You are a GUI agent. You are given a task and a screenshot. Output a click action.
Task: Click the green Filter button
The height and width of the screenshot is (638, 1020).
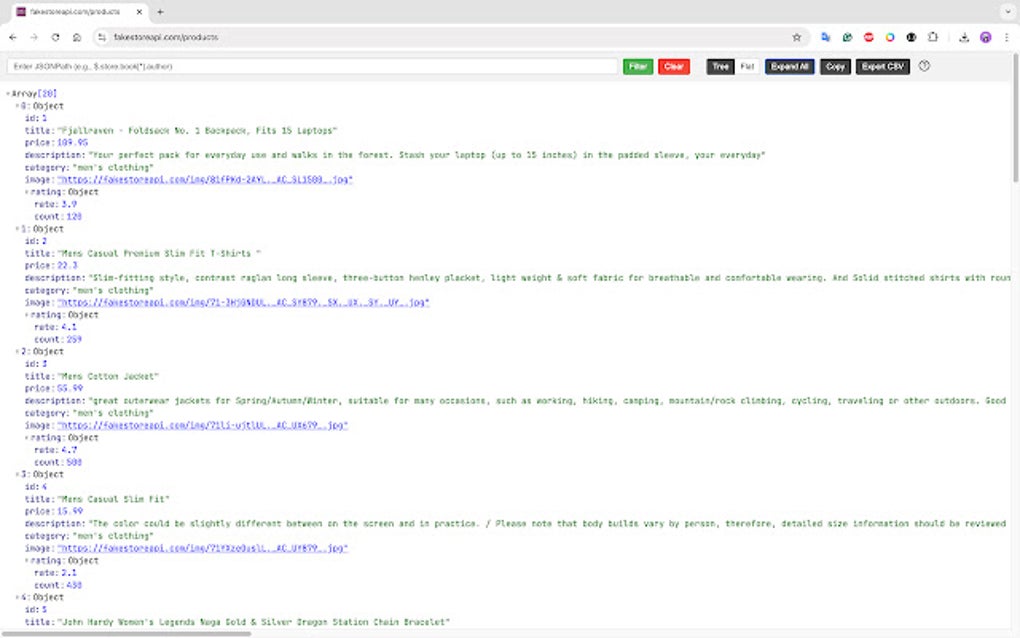coord(637,66)
